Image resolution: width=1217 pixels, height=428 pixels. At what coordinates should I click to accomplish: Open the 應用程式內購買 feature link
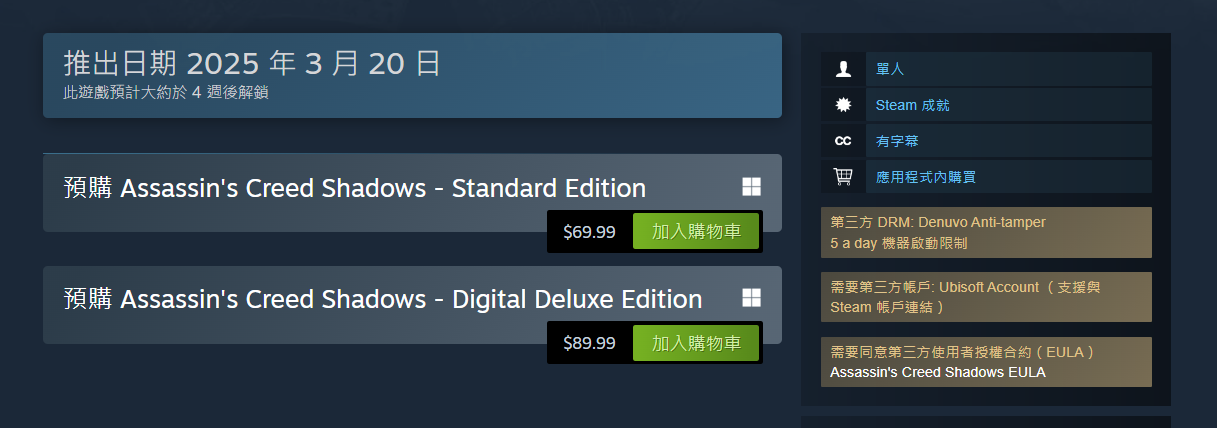tap(925, 177)
